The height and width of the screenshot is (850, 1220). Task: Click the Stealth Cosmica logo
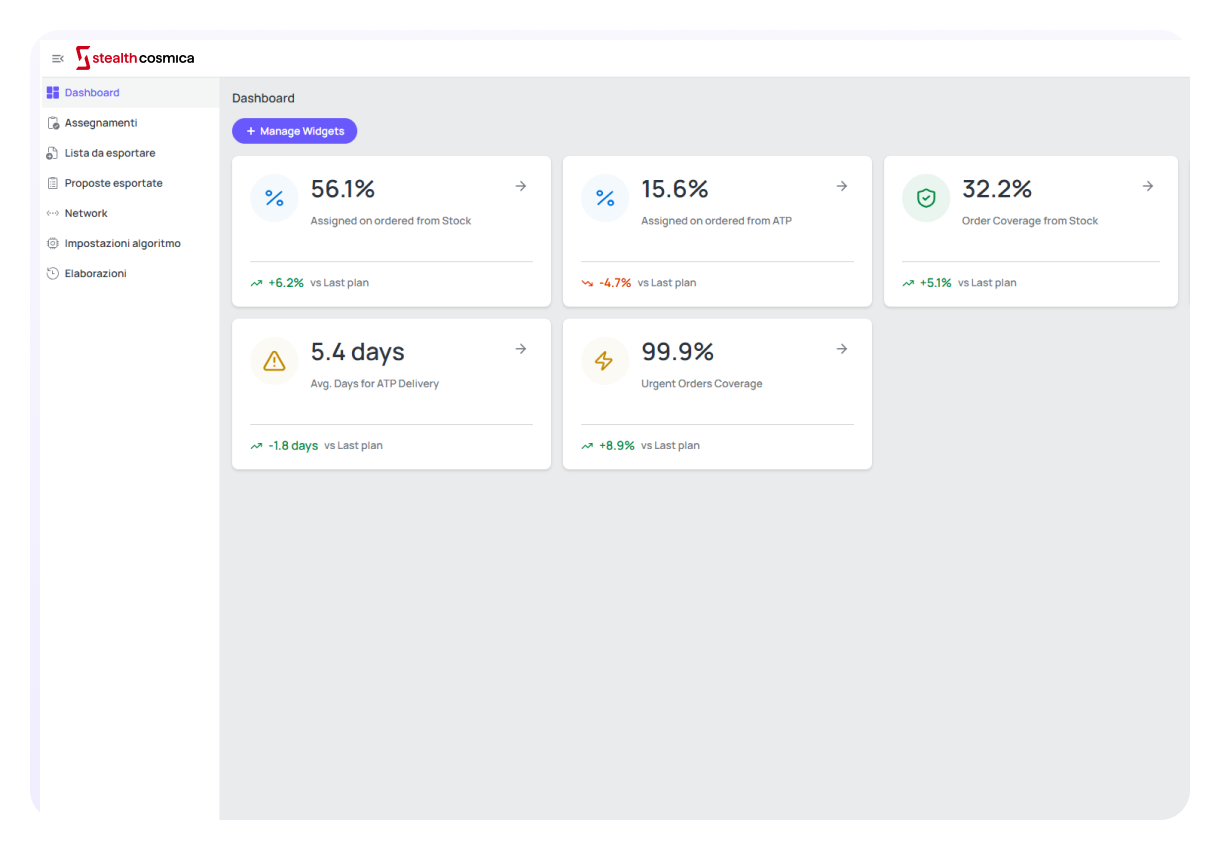tap(135, 58)
